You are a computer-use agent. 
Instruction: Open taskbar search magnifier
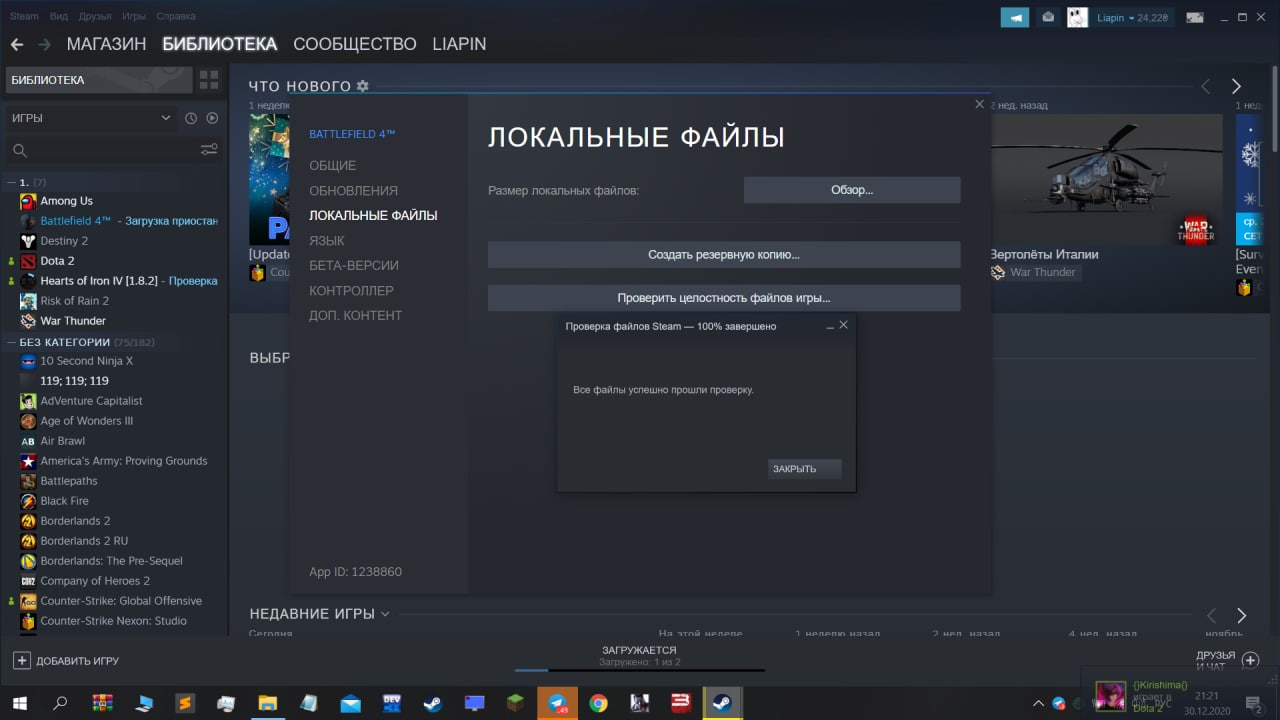(60, 703)
